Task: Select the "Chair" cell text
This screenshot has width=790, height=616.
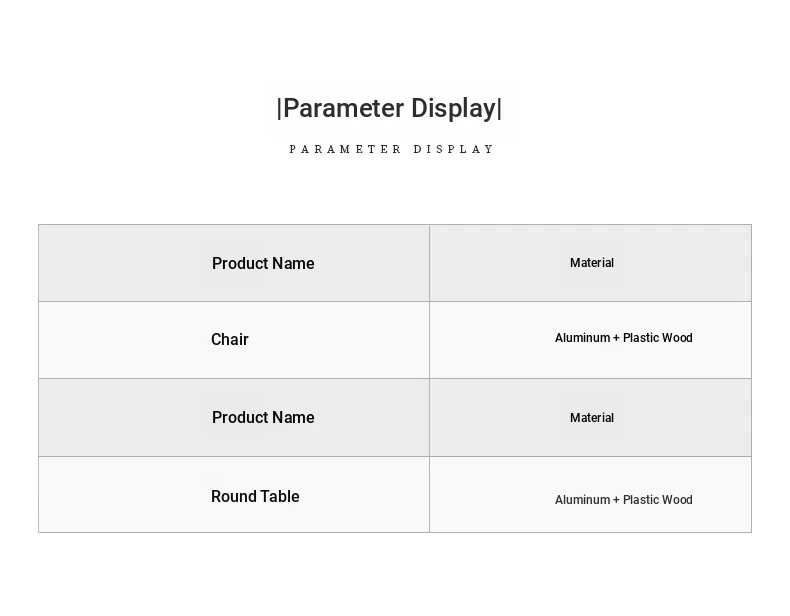Action: point(230,339)
